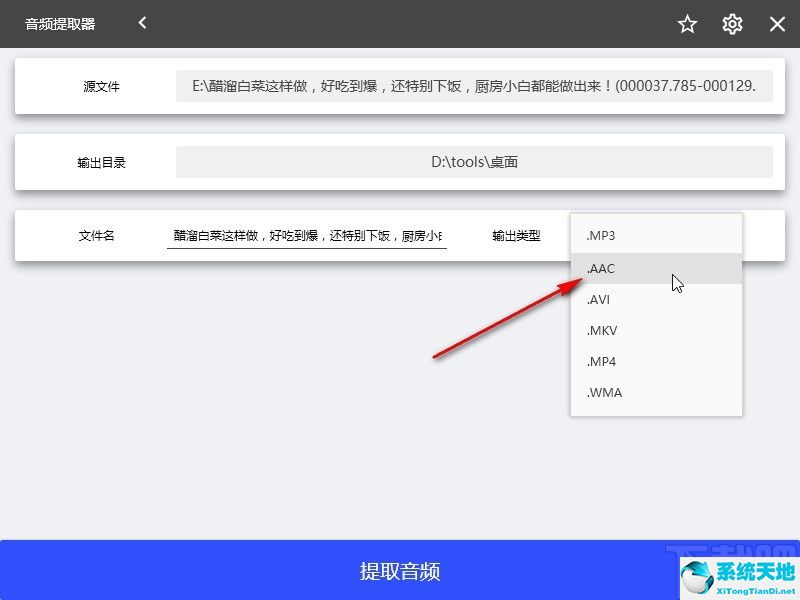The image size is (800, 600).
Task: Choose output directory D:\tools\桌面
Action: click(x=474, y=162)
